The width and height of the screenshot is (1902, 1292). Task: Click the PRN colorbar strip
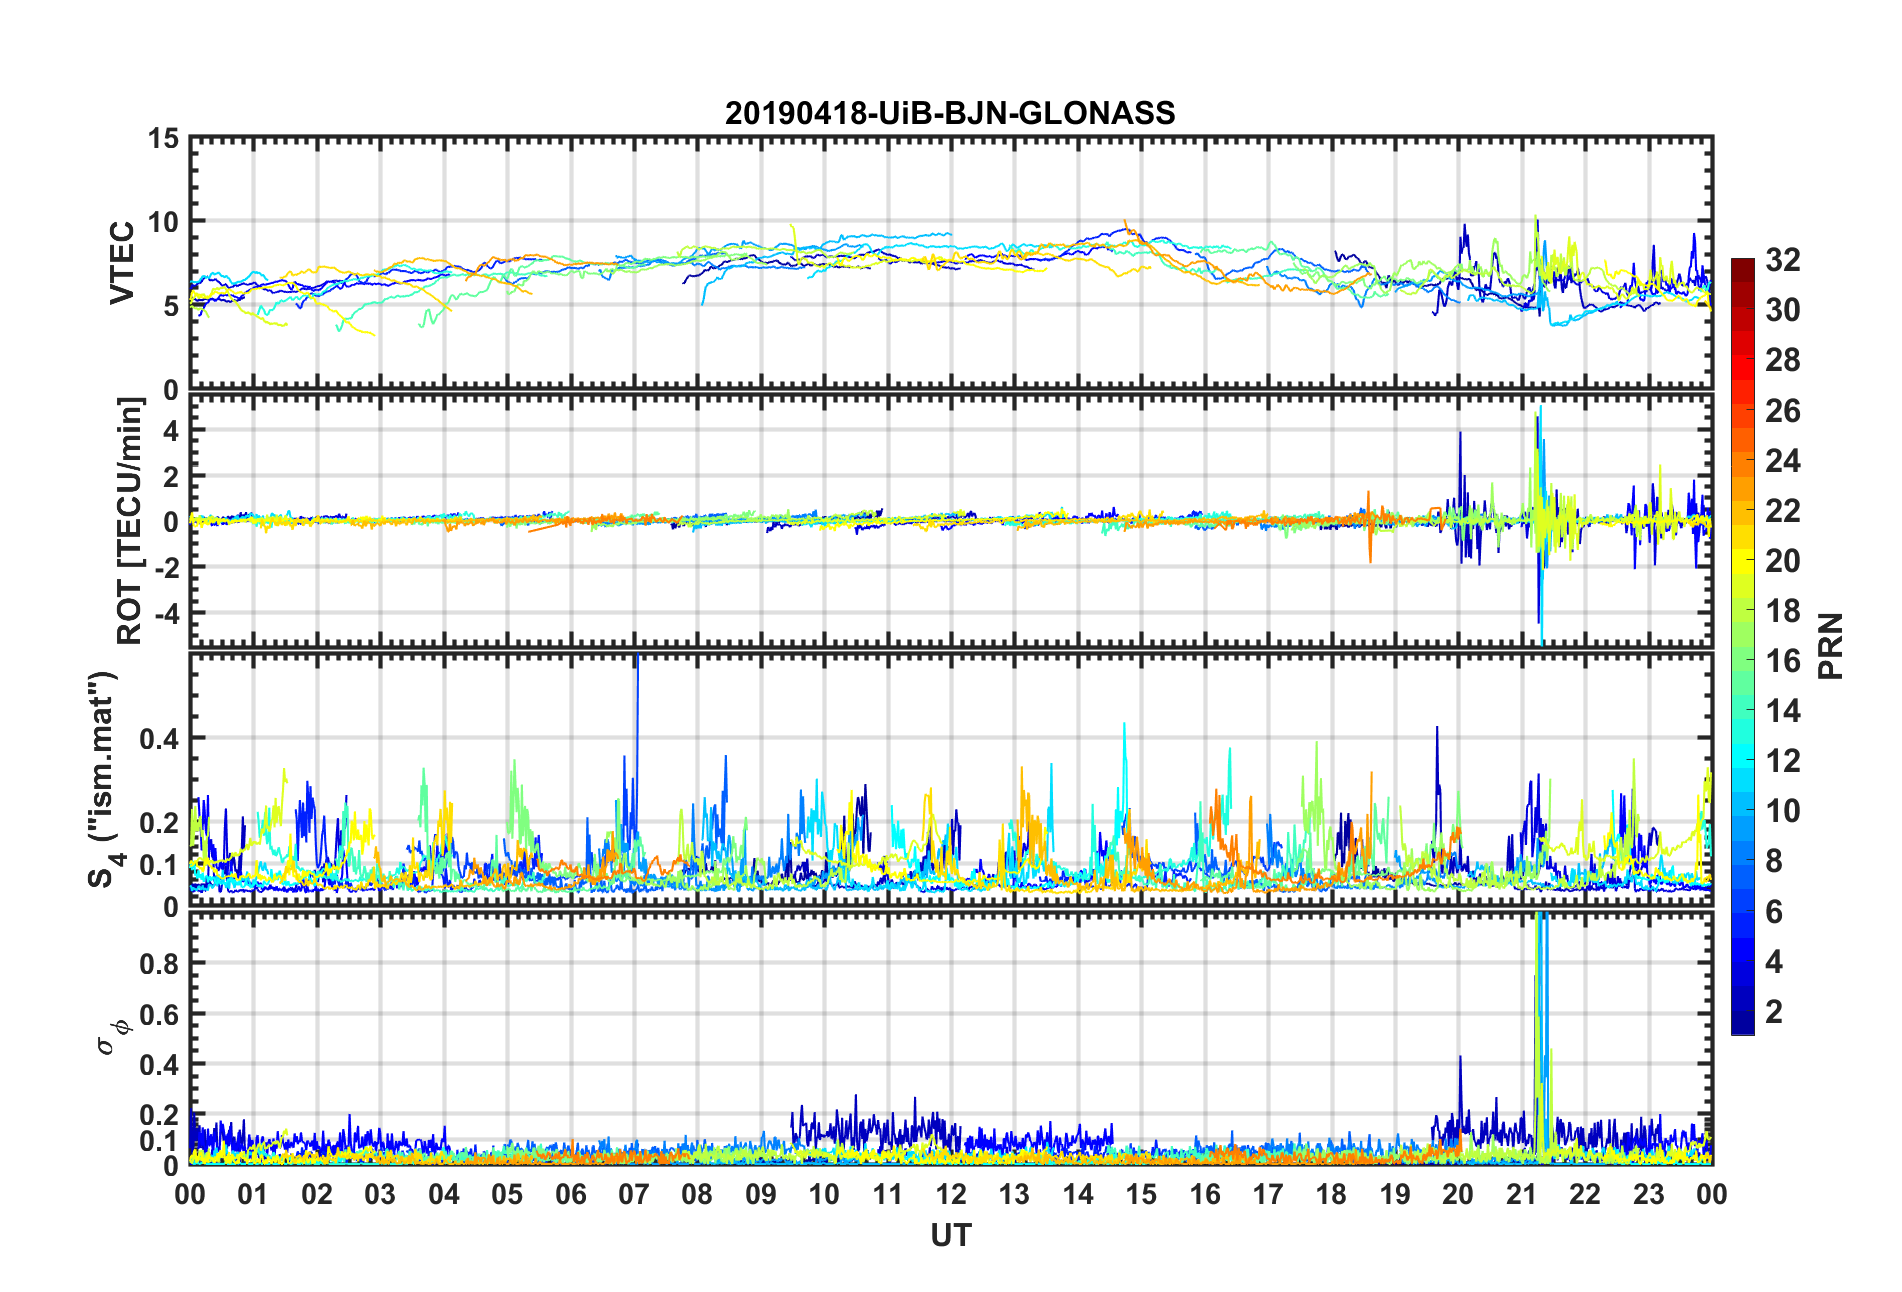(x=1742, y=646)
